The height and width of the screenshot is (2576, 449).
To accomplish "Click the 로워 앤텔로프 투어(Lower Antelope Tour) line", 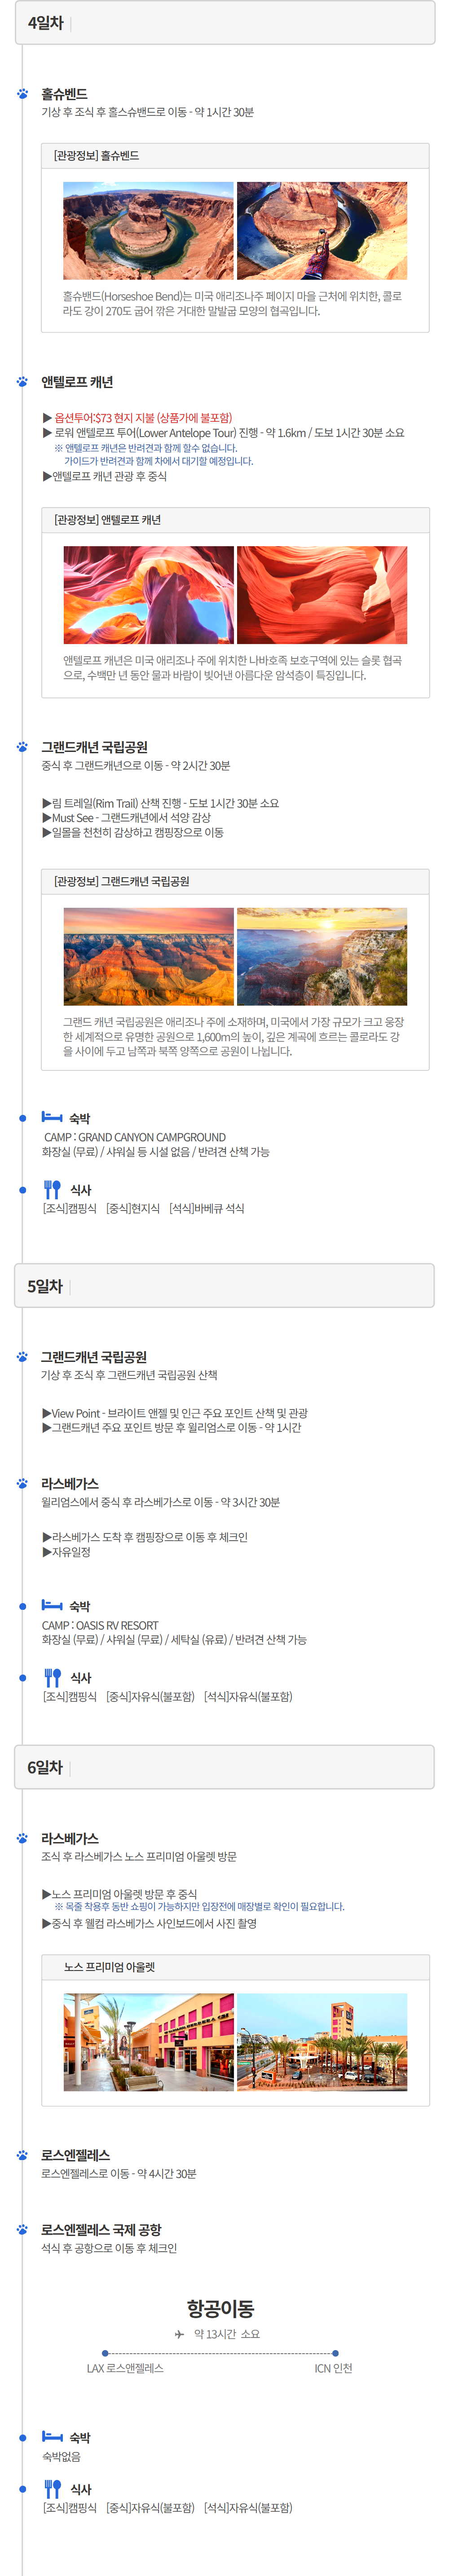I will [223, 433].
